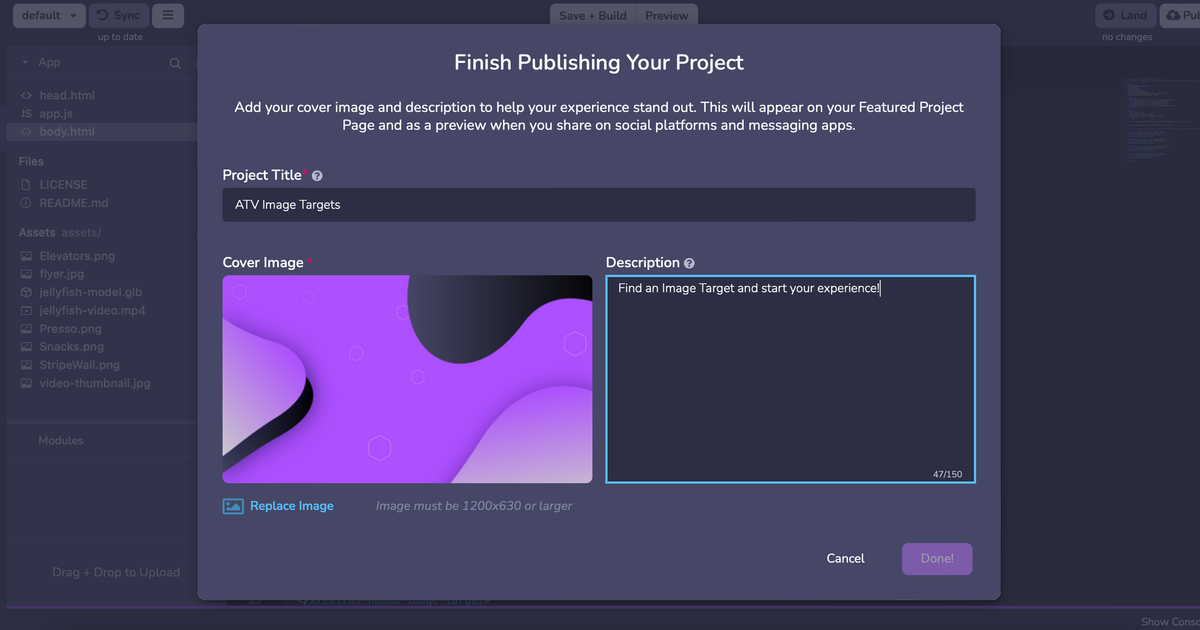Click the Description help icon

coord(689,263)
